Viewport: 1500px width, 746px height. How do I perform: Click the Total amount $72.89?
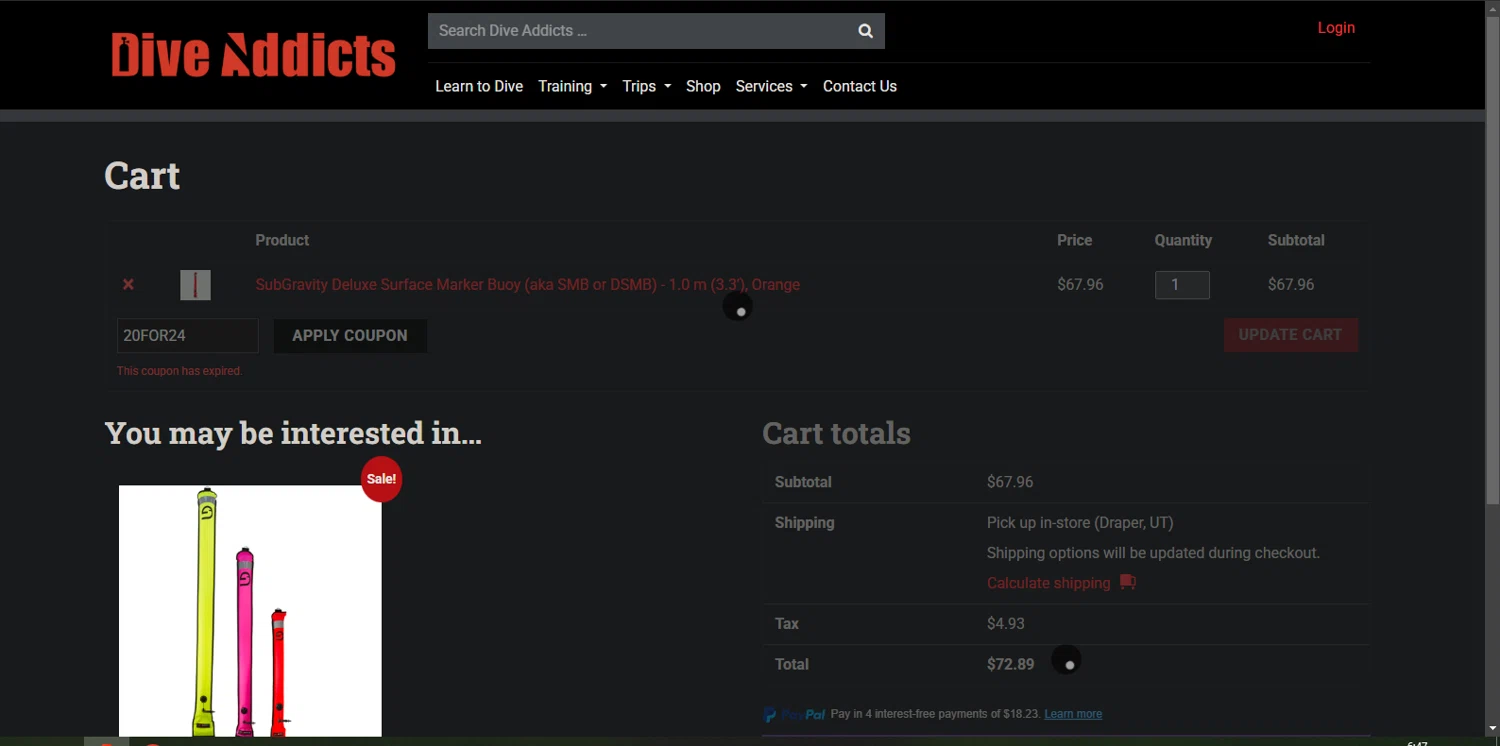point(1010,664)
